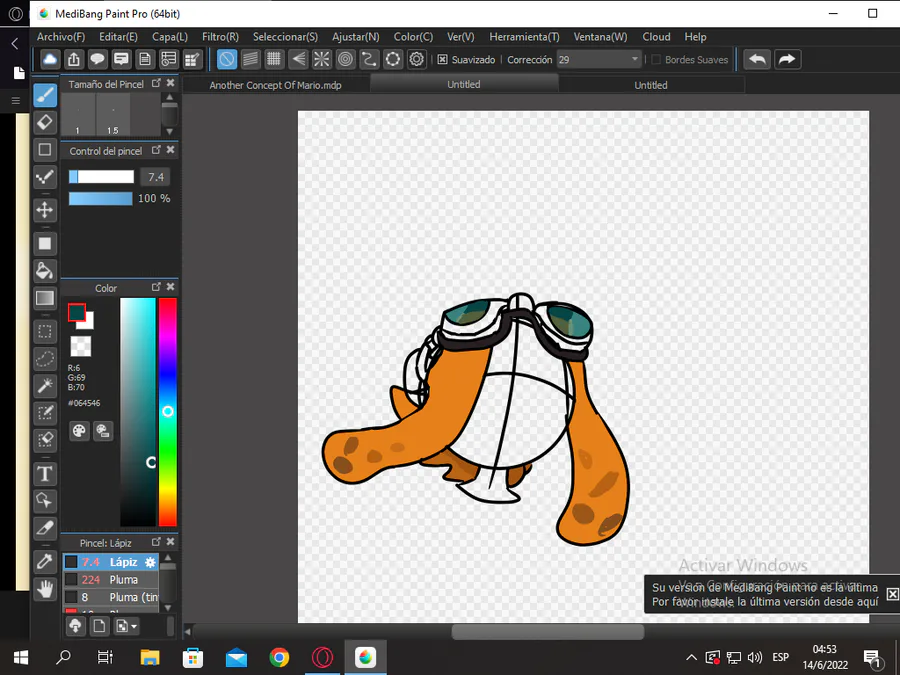Undock the Color panel
900x675 pixels.
(x=156, y=287)
